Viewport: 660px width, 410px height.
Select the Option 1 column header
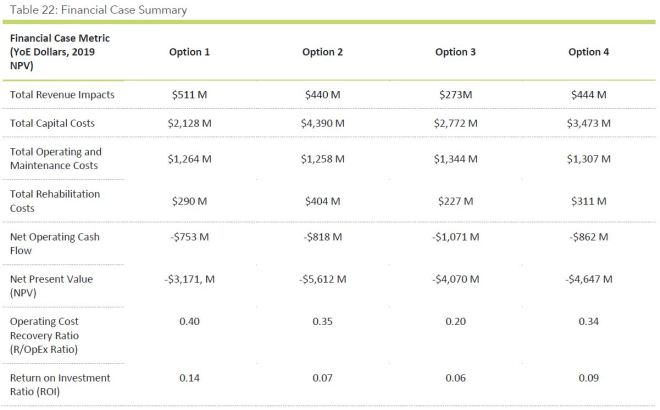click(189, 51)
